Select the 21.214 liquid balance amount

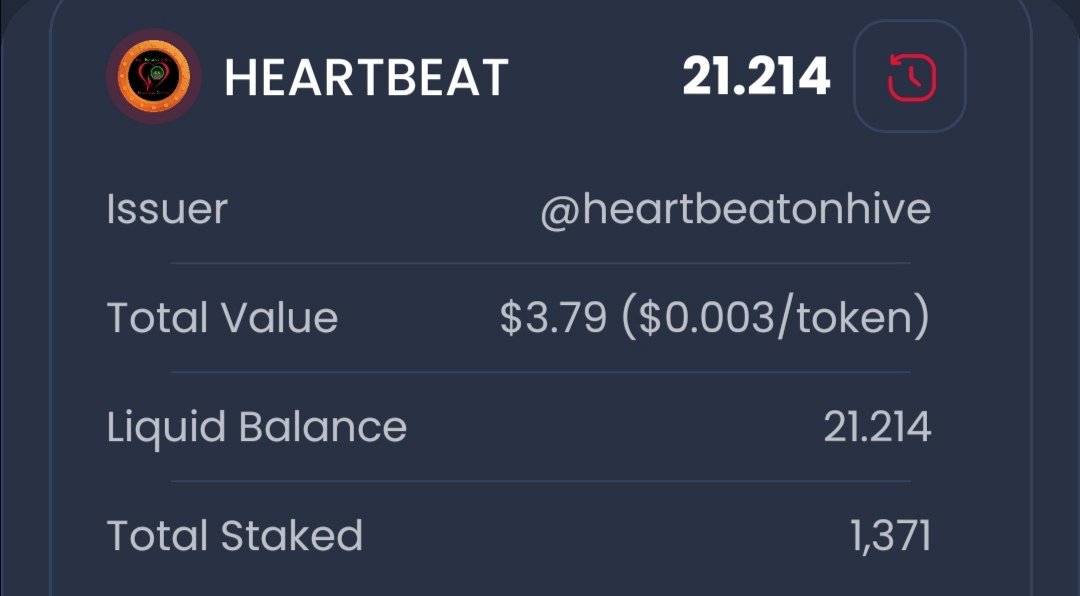[x=877, y=427]
